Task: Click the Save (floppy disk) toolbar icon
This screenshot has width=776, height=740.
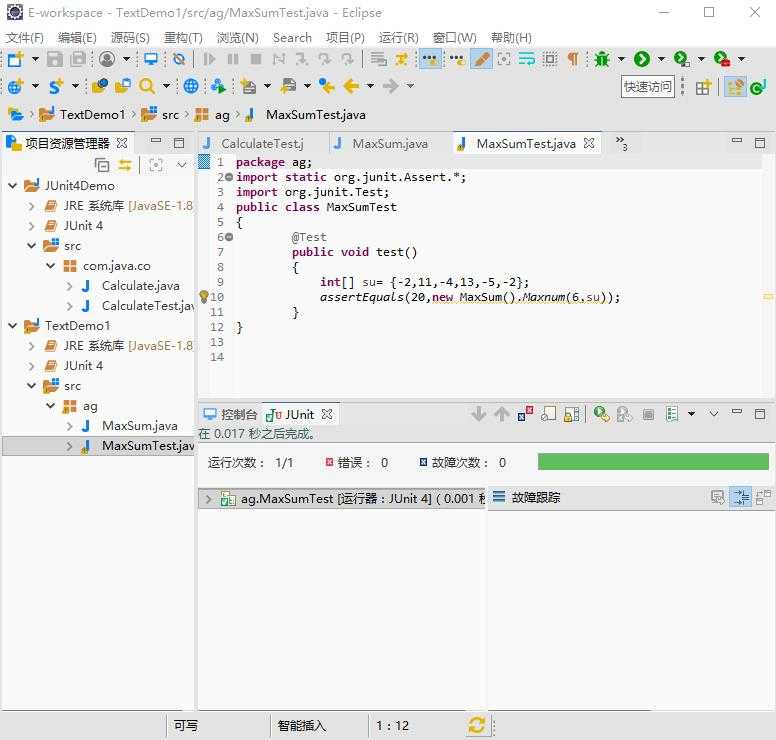Action: tap(54, 59)
